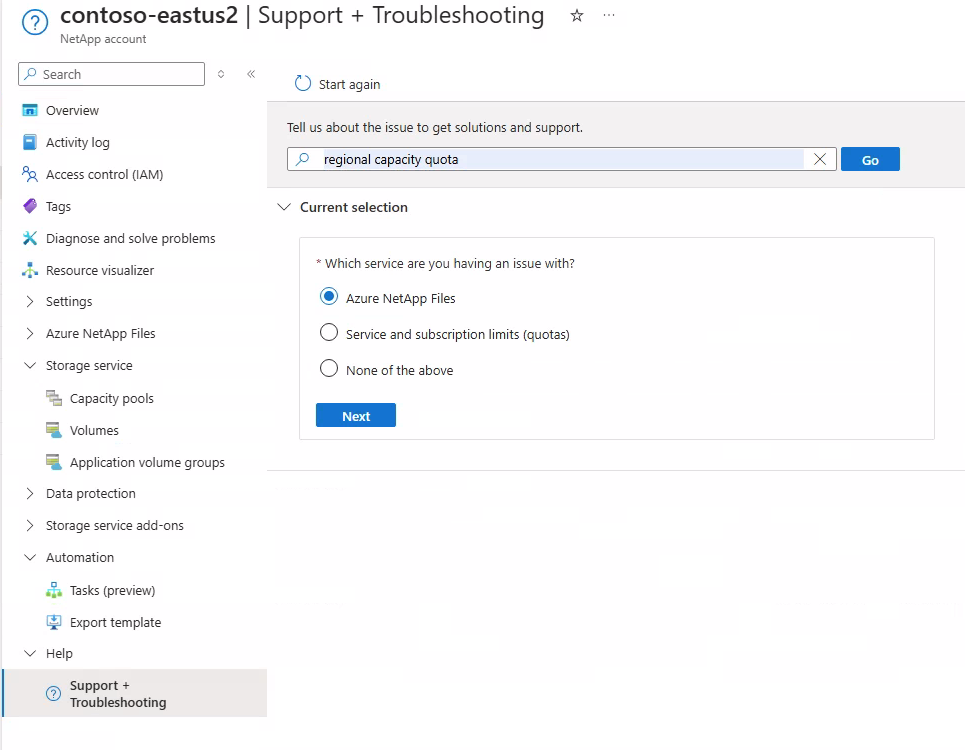This screenshot has height=750, width=965.
Task: Click the Overview icon in the sidebar
Action: [x=30, y=110]
